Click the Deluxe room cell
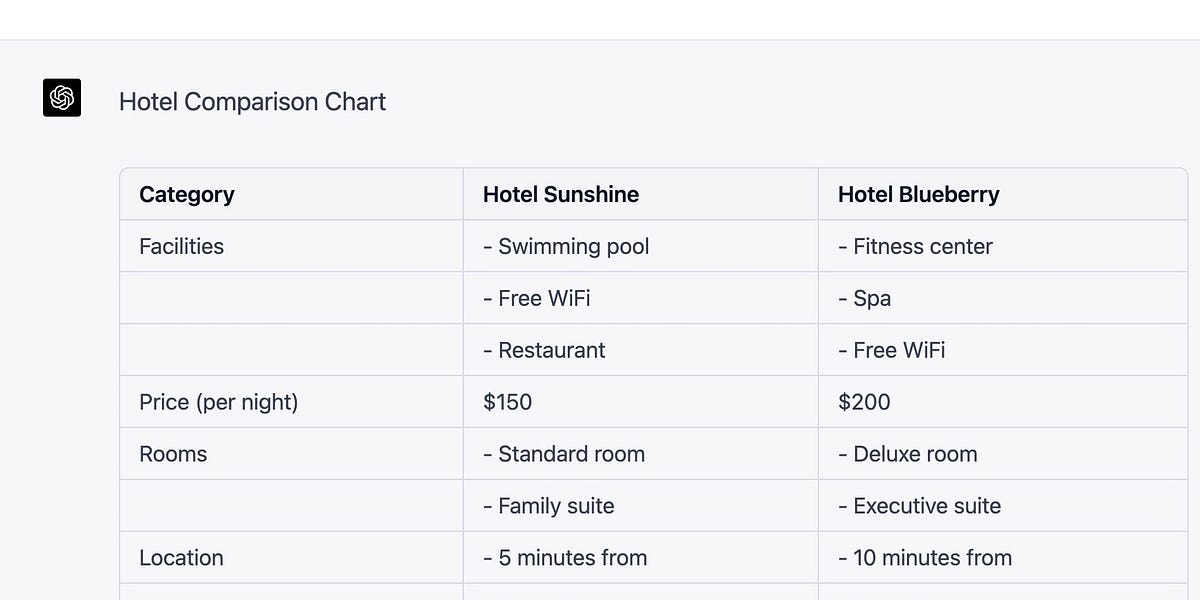This screenshot has height=600, width=1200. coord(907,454)
